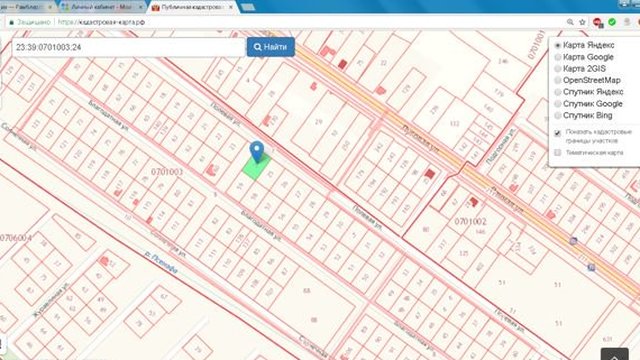Click the green checkmark extension icon

click(x=612, y=22)
